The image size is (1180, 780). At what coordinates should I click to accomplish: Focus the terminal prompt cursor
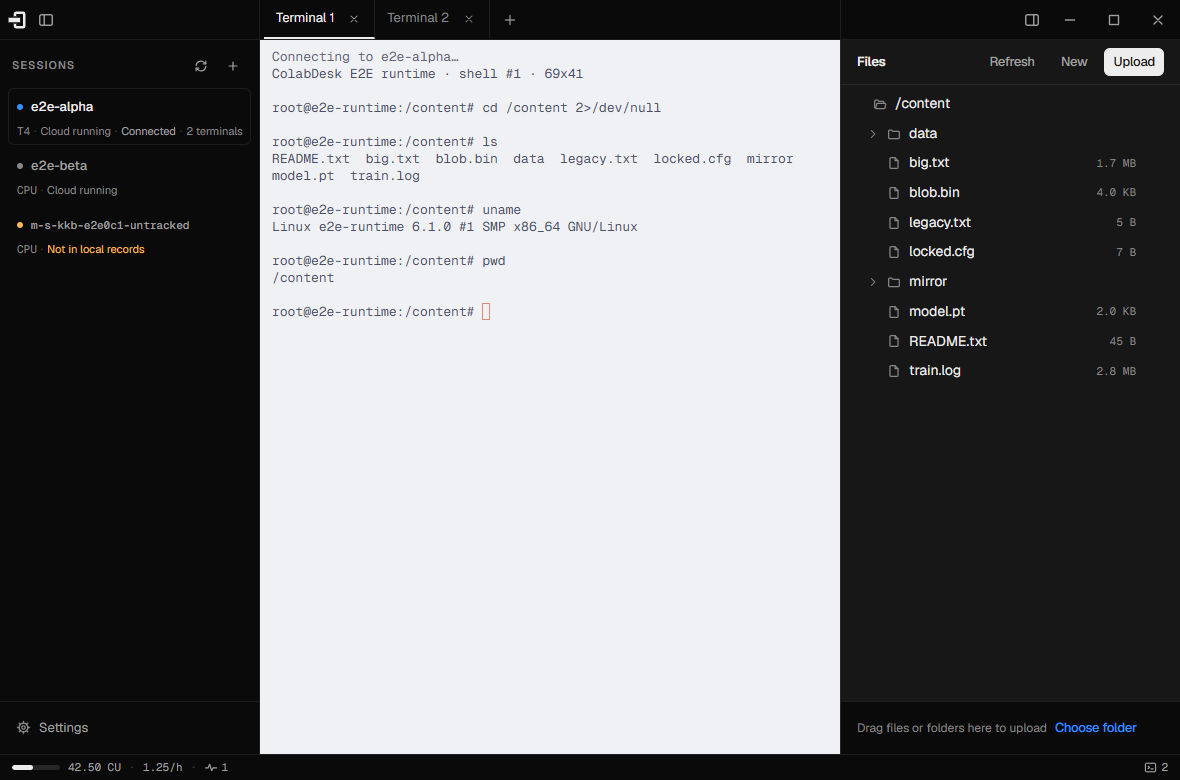point(485,312)
